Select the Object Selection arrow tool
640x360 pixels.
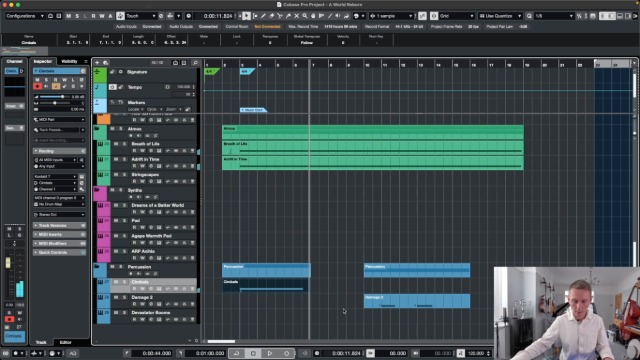[246, 16]
